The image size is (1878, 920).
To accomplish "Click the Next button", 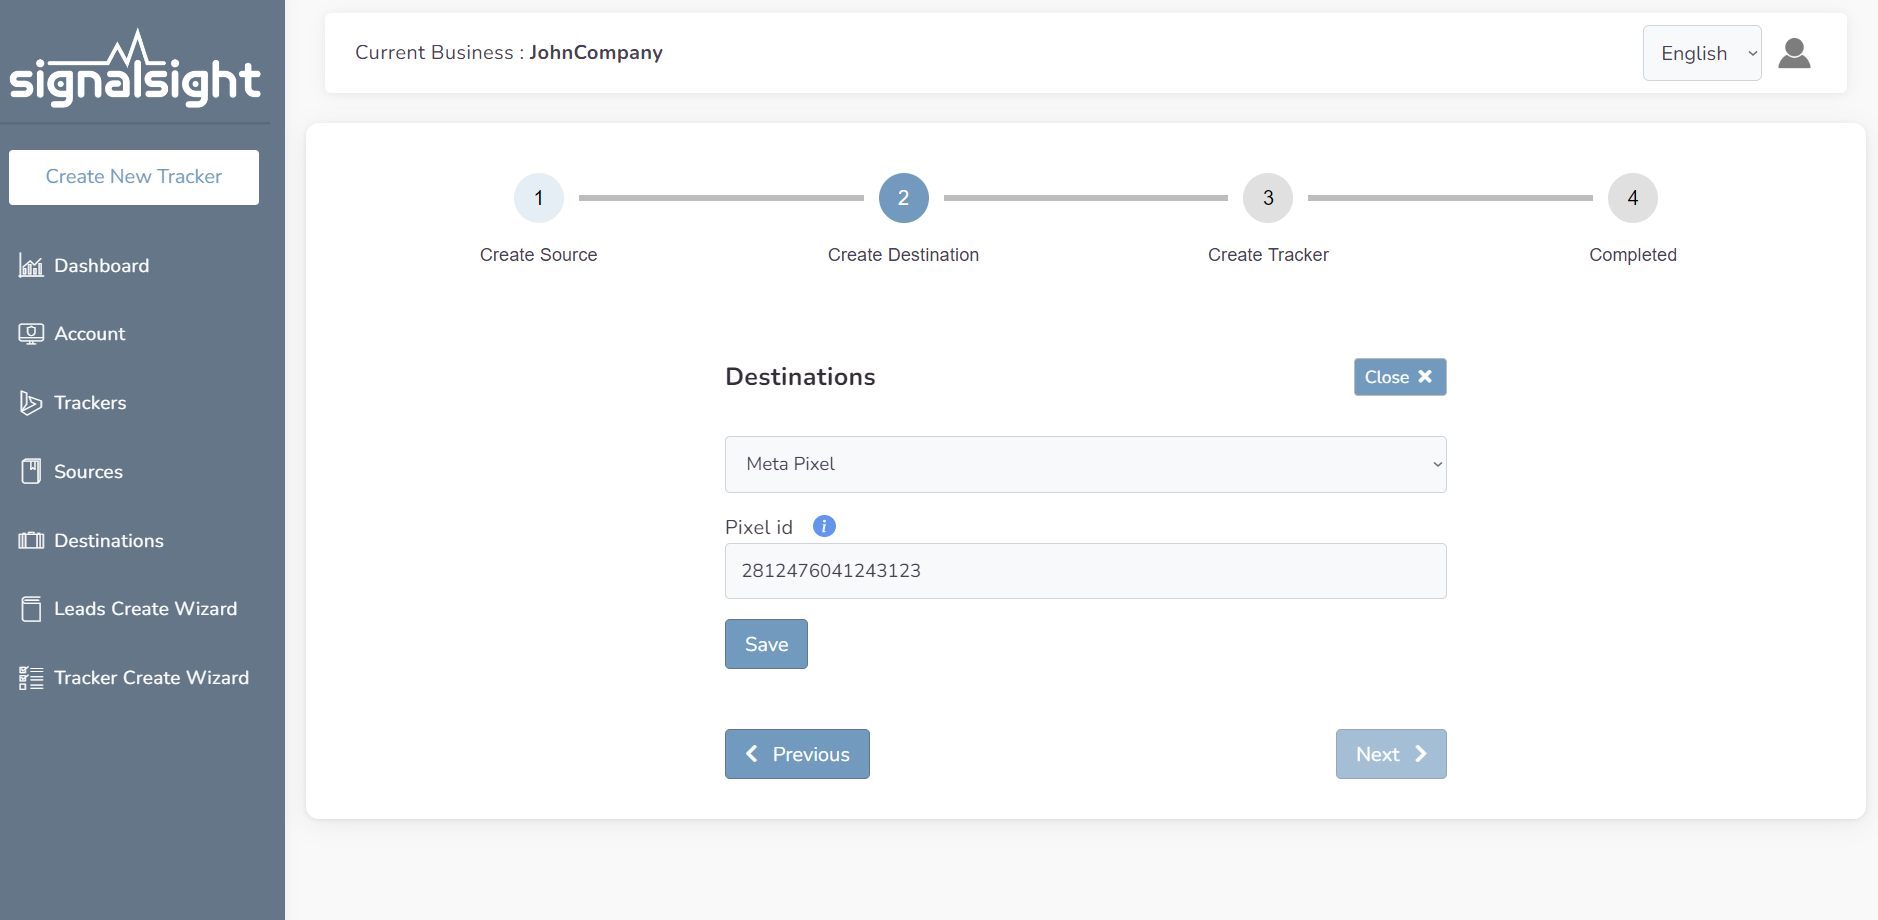I will (x=1391, y=754).
